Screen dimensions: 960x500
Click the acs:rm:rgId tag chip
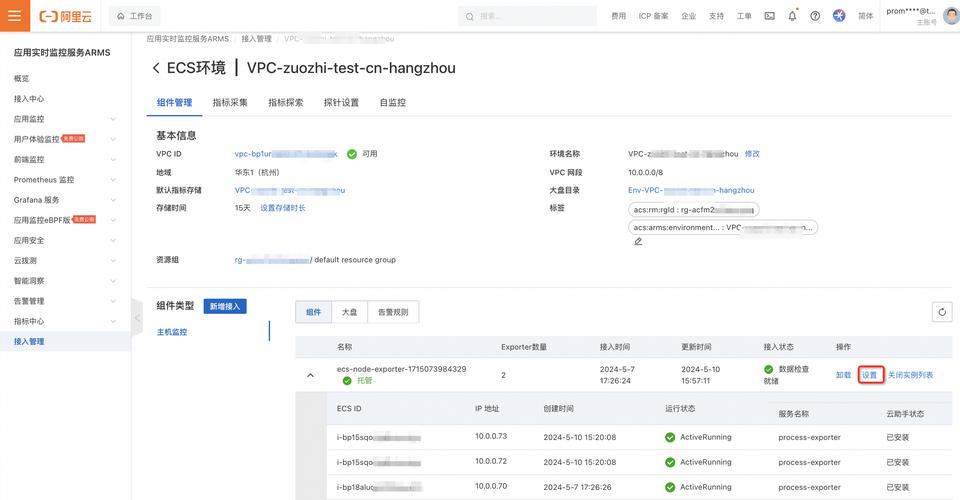point(694,210)
